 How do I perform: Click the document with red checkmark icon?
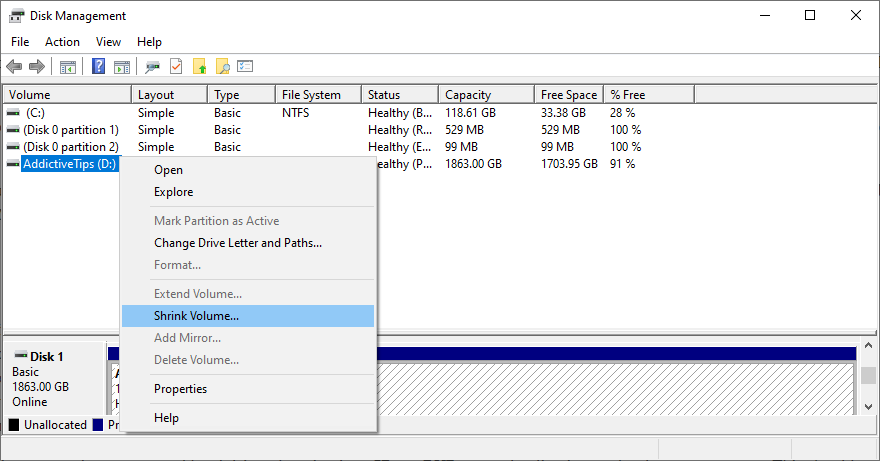pyautogui.click(x=176, y=67)
